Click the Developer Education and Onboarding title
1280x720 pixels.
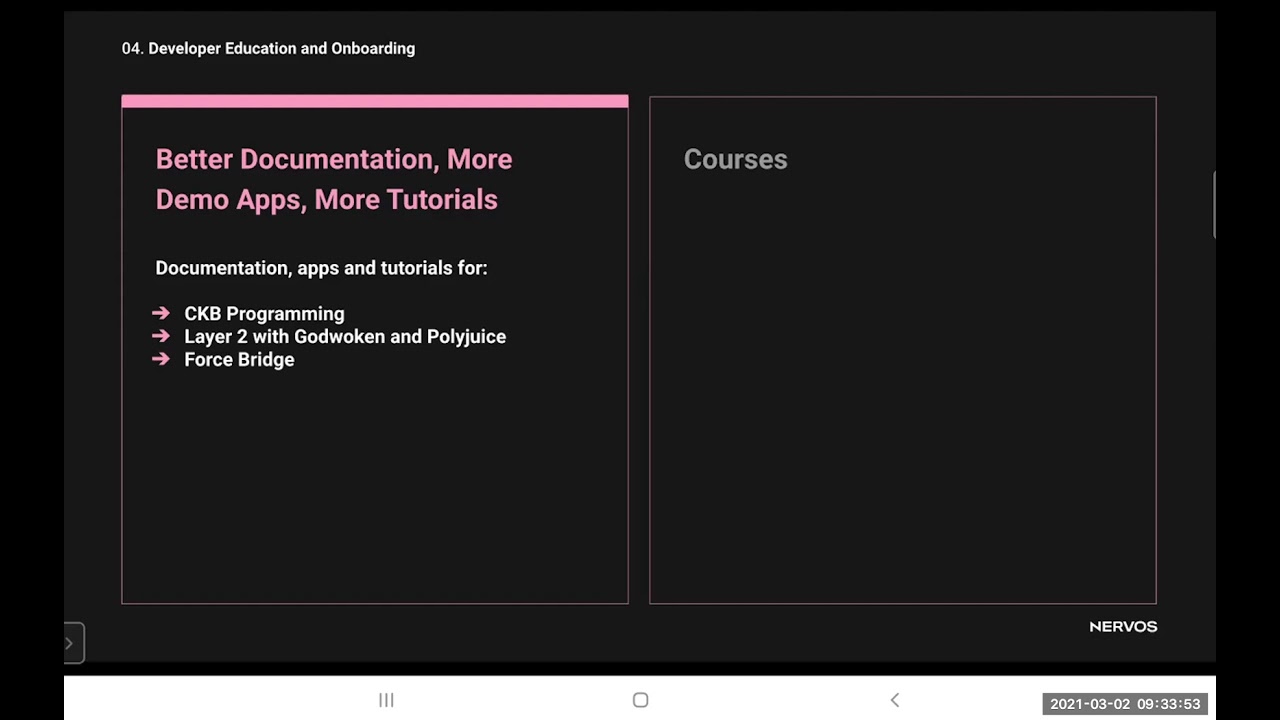281,48
